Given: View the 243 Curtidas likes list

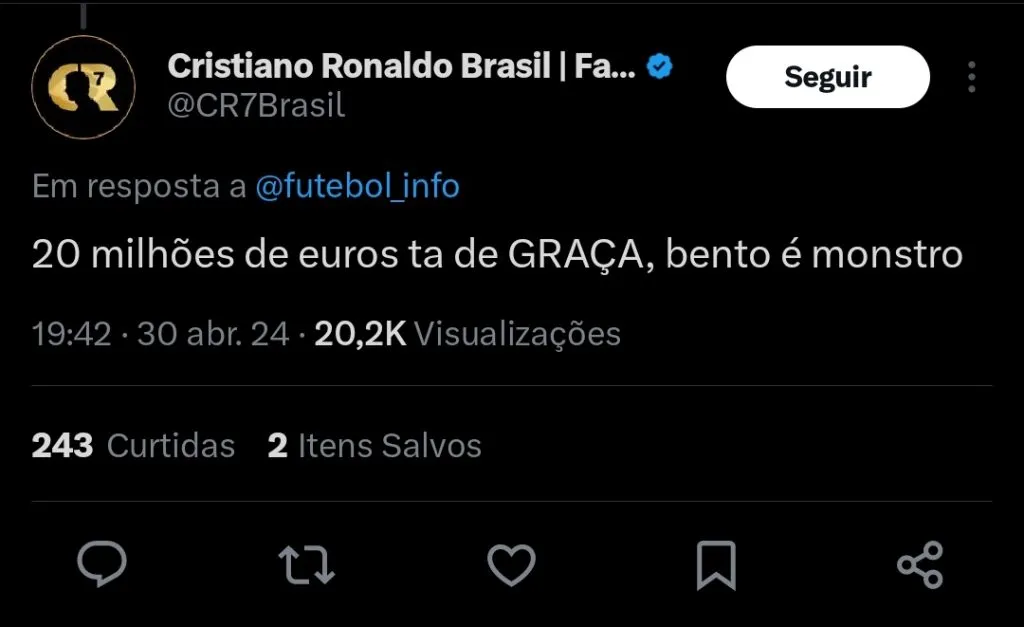Looking at the screenshot, I should [x=133, y=445].
